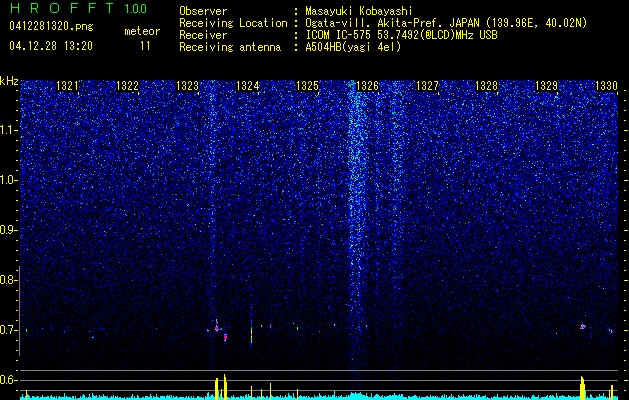Click the 1323 time marker
The width and height of the screenshot is (629, 400).
(187, 85)
